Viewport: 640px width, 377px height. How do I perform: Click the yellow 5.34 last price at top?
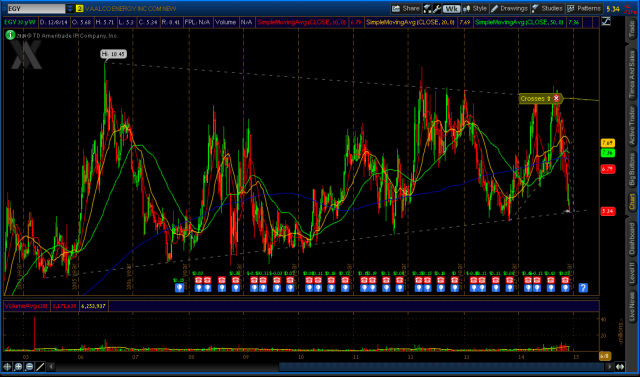[x=613, y=9]
